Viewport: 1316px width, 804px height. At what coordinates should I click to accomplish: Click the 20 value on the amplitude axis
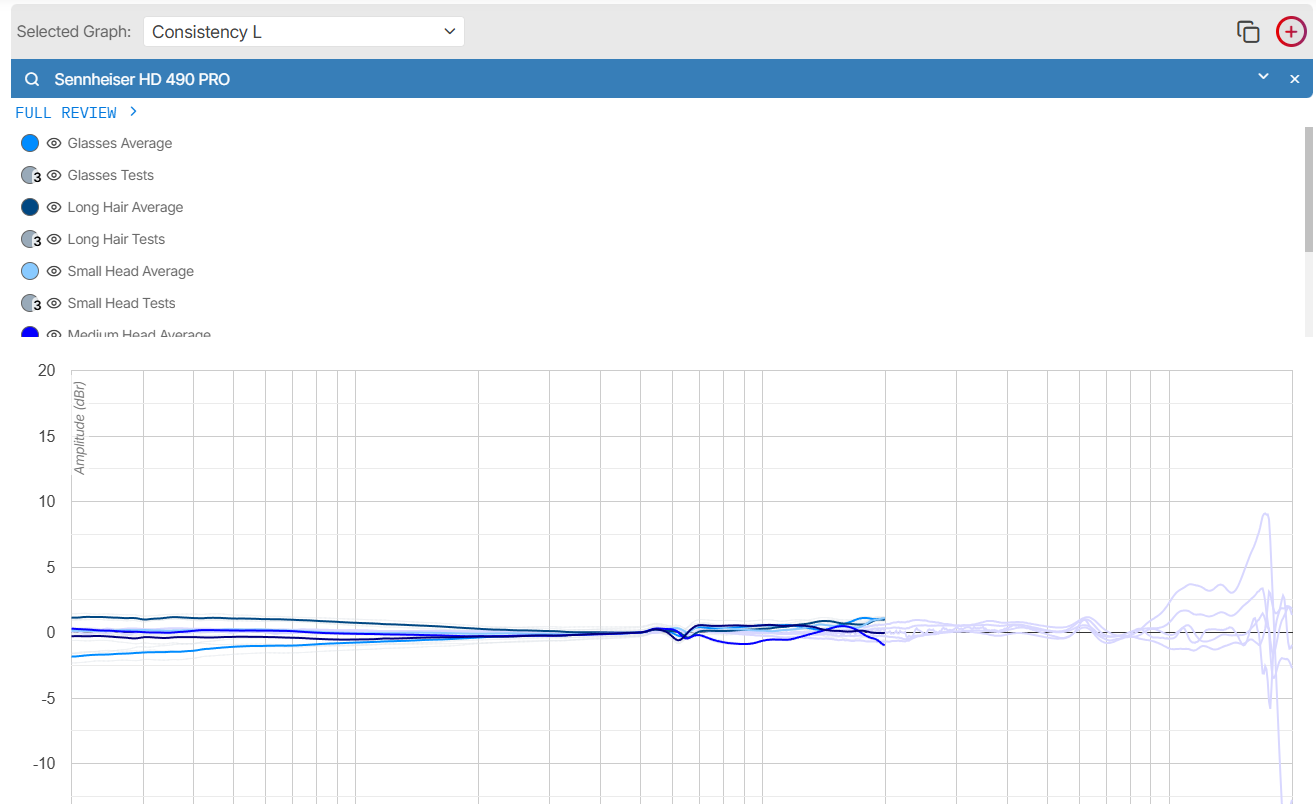tap(46, 371)
